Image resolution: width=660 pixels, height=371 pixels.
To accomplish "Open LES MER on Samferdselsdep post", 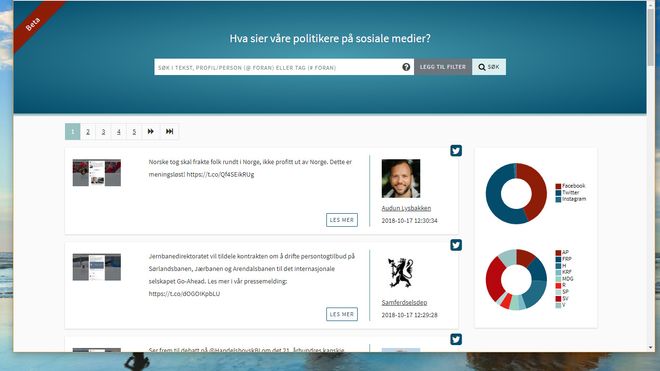I will click(342, 314).
